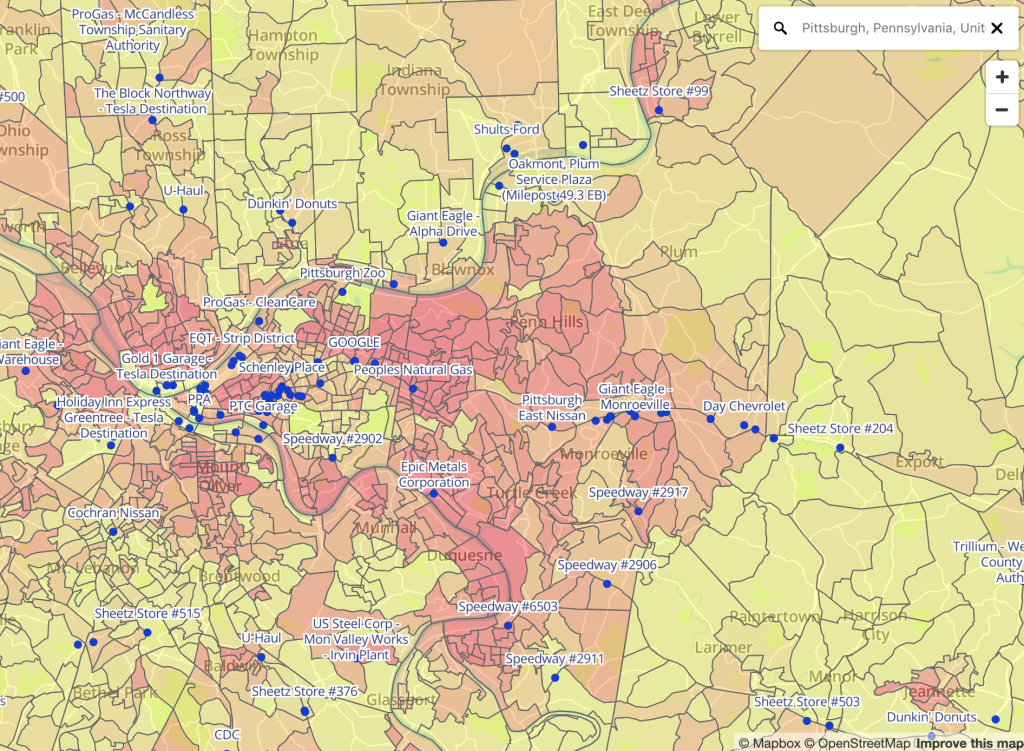Screen dimensions: 1024x751
Task: Select the Speedway #6503 marker
Action: click(x=508, y=625)
